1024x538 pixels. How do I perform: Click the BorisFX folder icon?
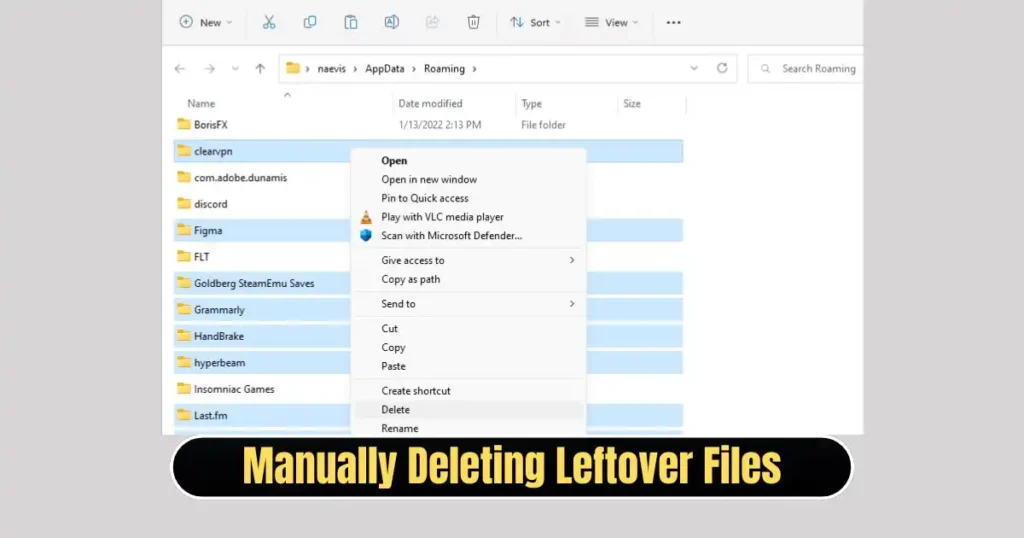point(184,124)
